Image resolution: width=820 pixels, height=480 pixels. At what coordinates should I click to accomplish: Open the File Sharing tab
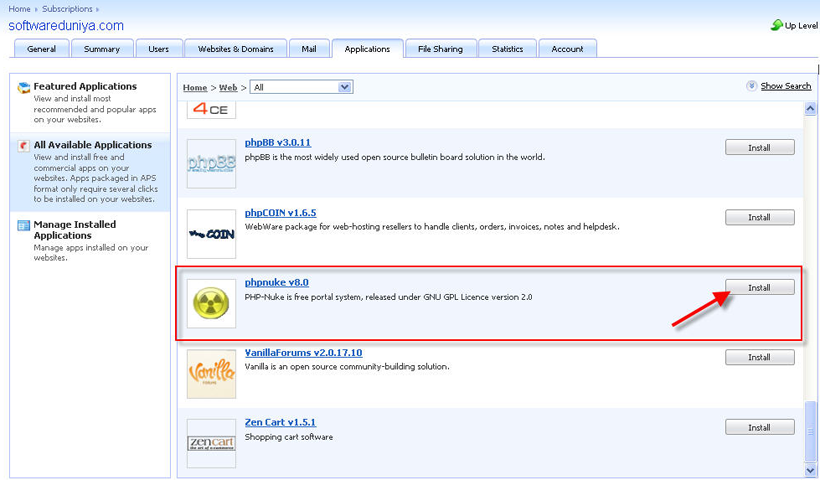(x=440, y=49)
